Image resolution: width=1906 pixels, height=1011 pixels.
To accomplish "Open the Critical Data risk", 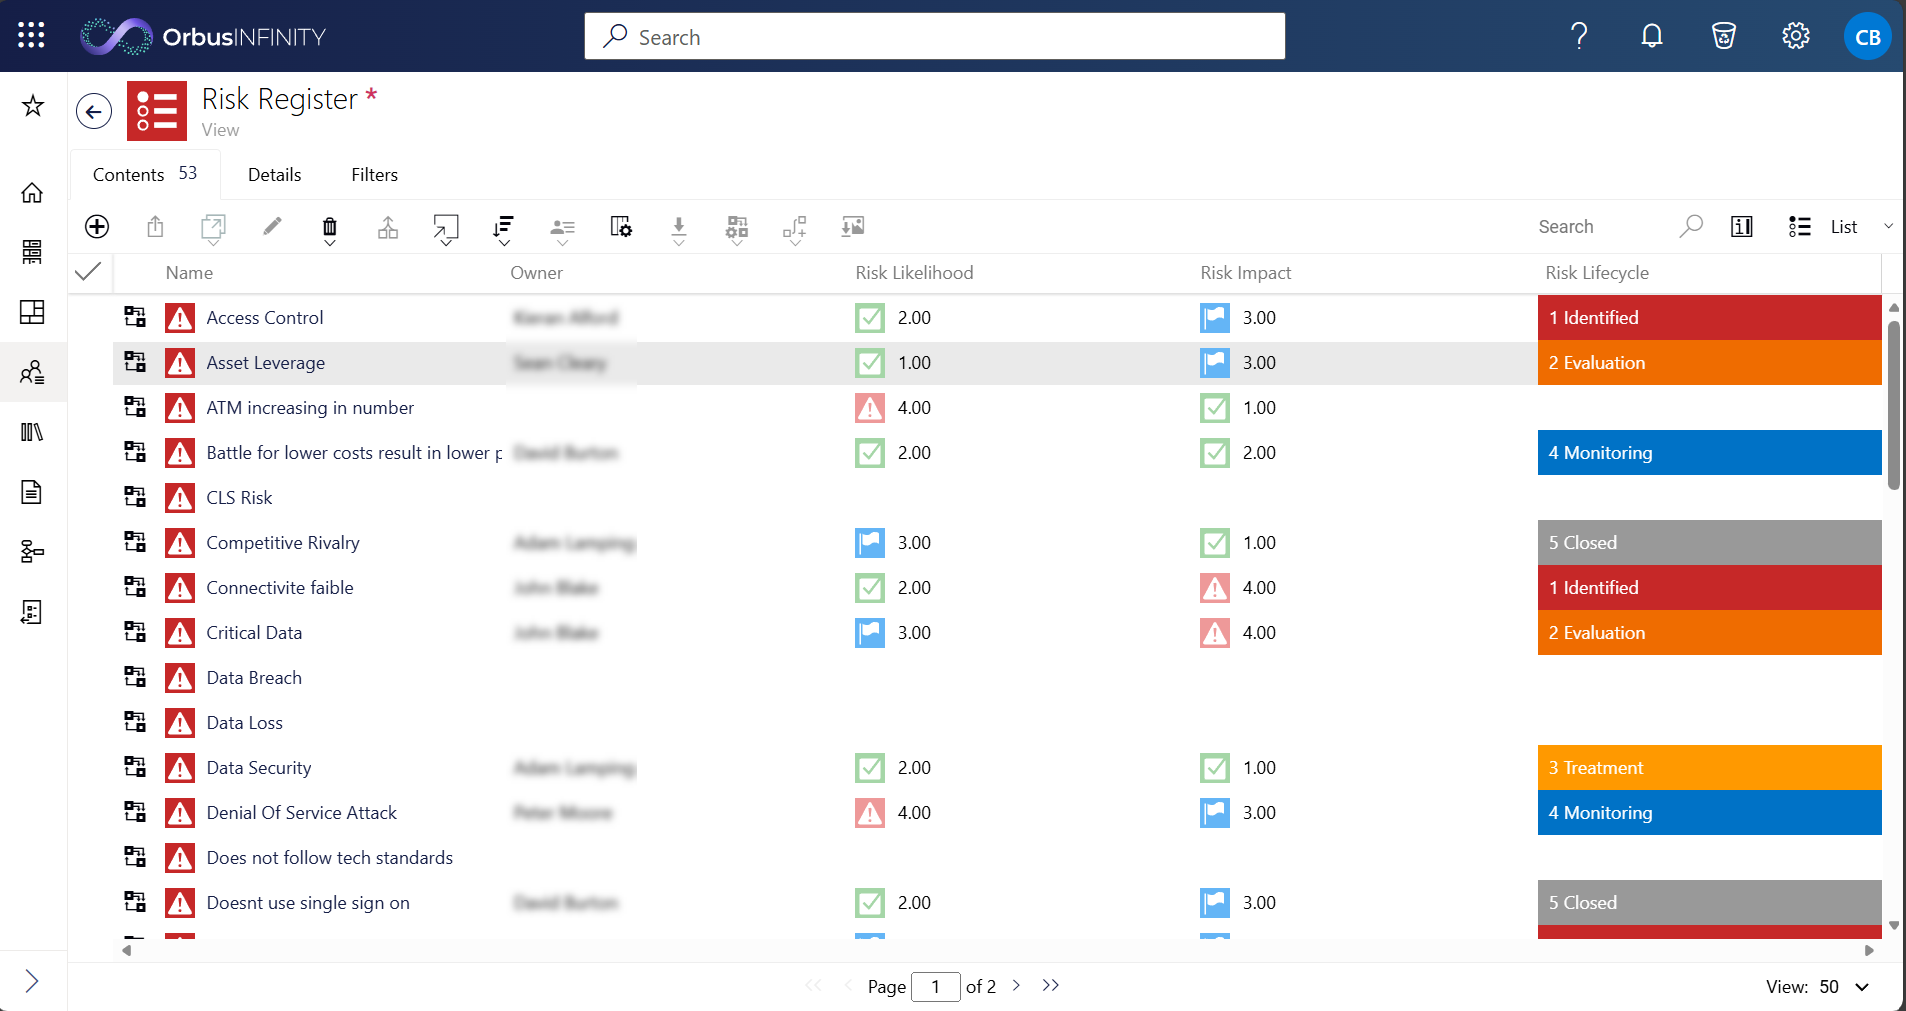I will 254,633.
